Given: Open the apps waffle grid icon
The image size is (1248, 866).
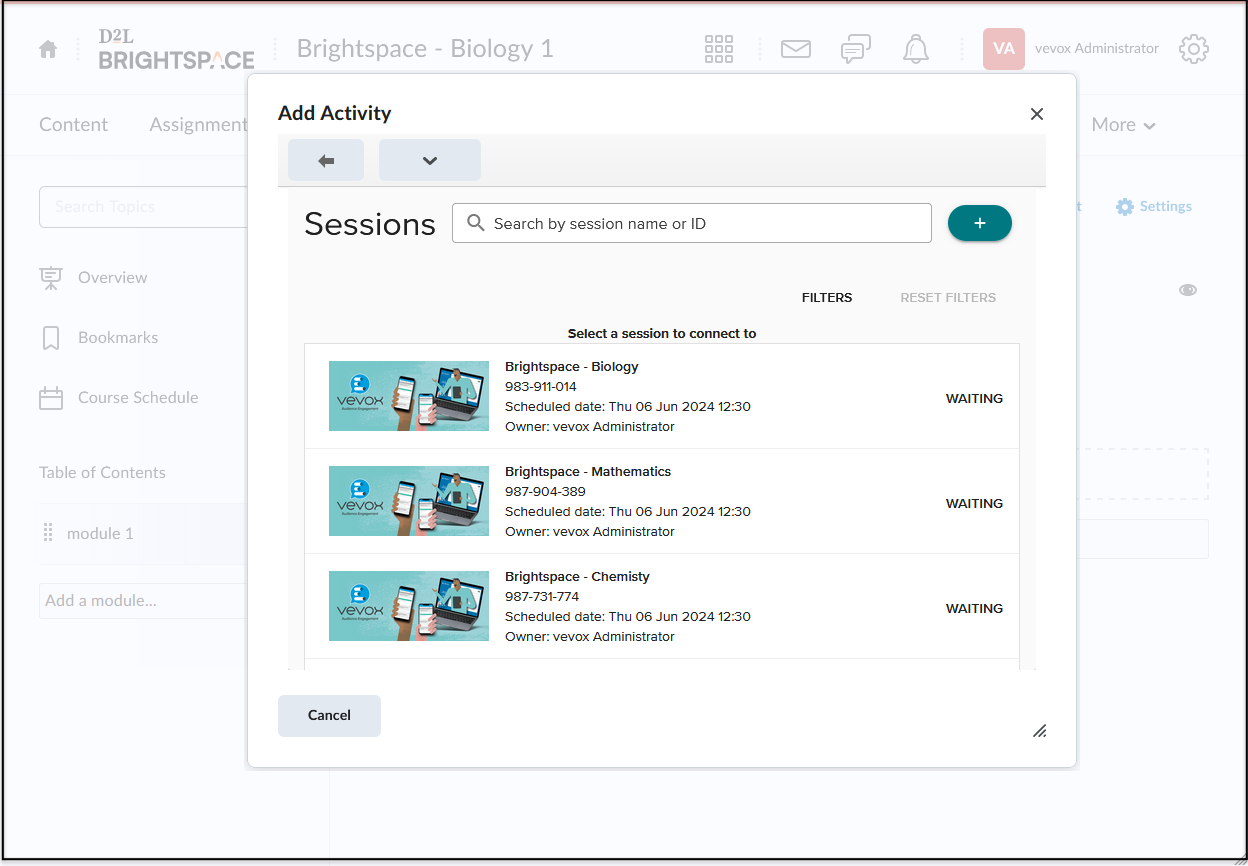Looking at the screenshot, I should click(718, 48).
